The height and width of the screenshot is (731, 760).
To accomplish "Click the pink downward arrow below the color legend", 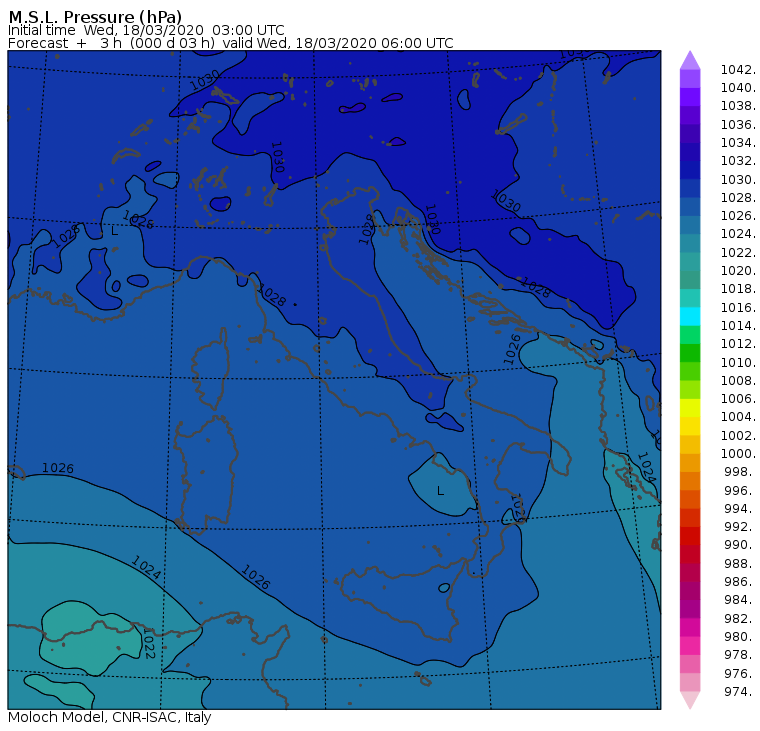I will pos(690,700).
